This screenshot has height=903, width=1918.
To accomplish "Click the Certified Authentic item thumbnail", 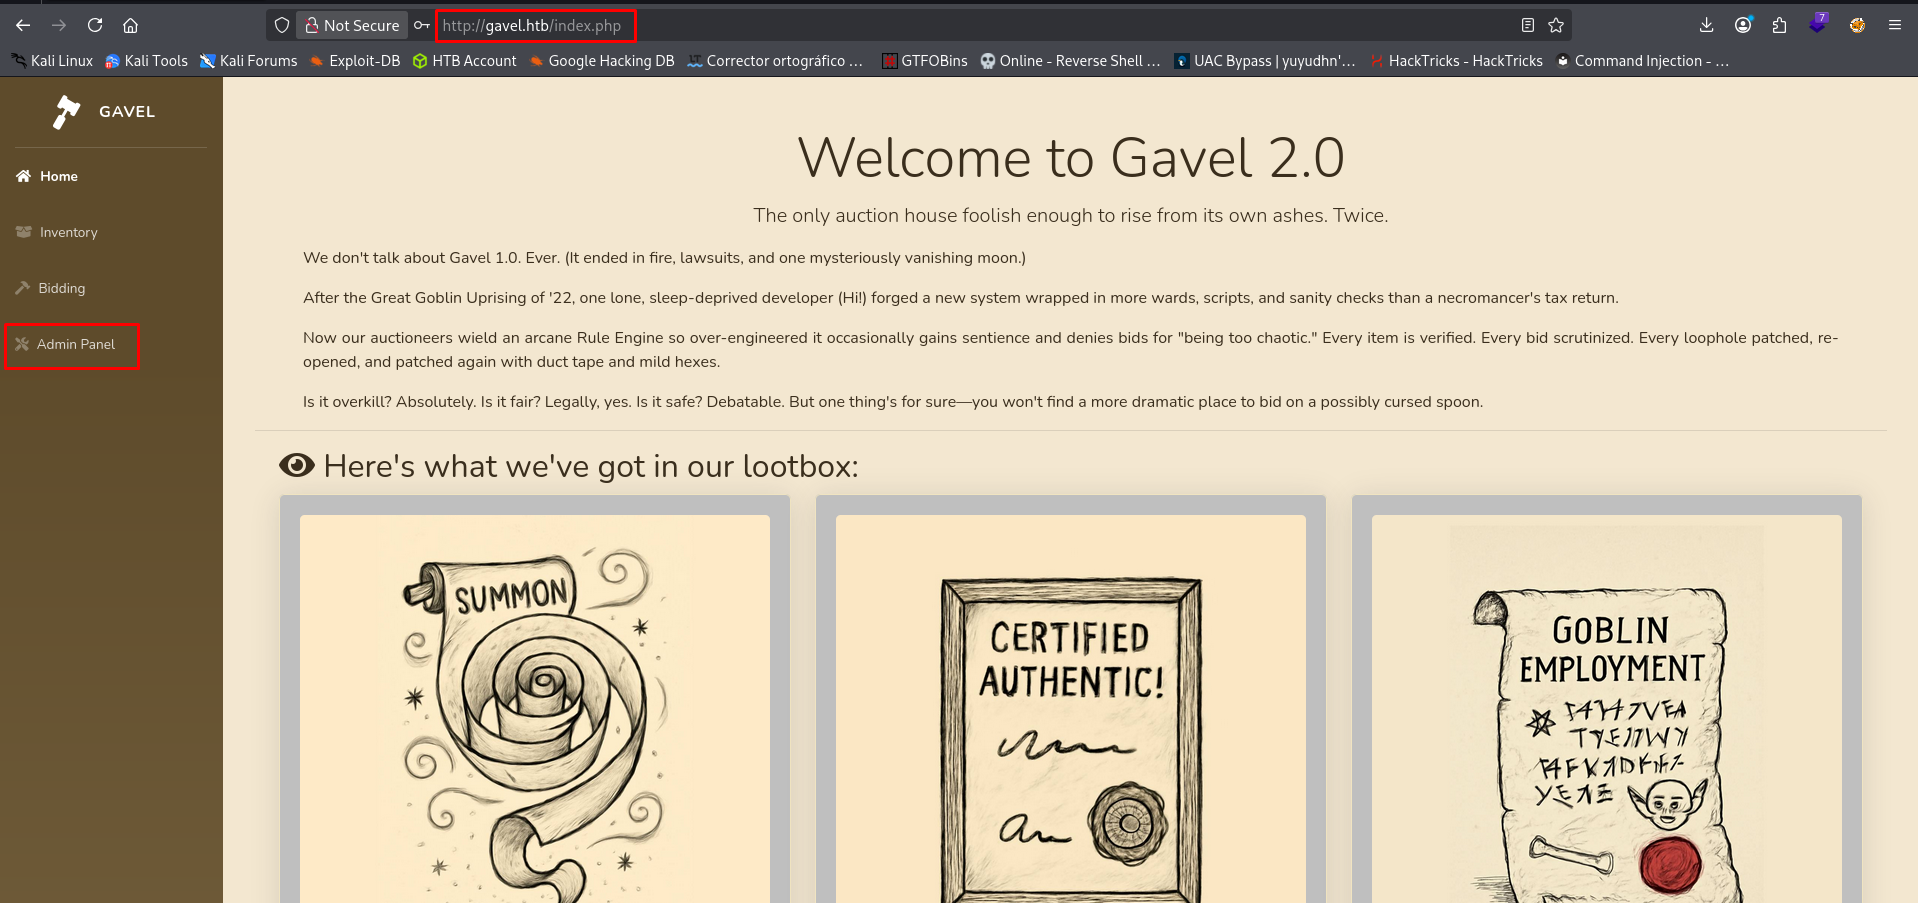I will tap(1070, 710).
